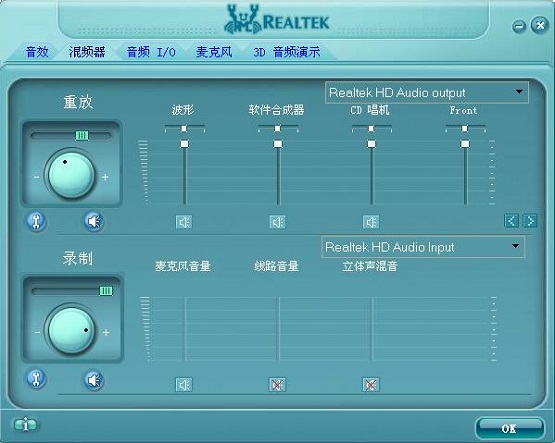Open the 3D 音频演示 tab
The width and height of the screenshot is (555, 443).
coord(287,52)
